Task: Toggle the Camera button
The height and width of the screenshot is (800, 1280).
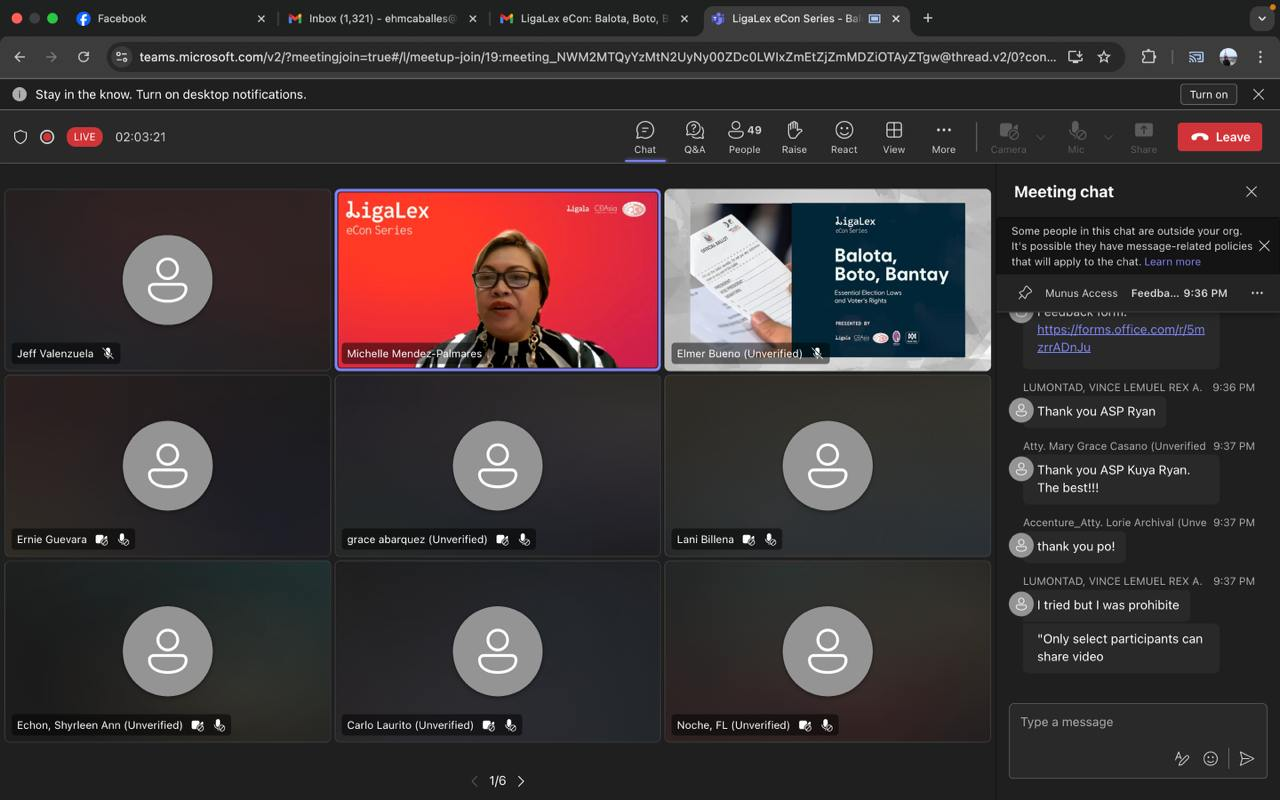Action: (1008, 137)
